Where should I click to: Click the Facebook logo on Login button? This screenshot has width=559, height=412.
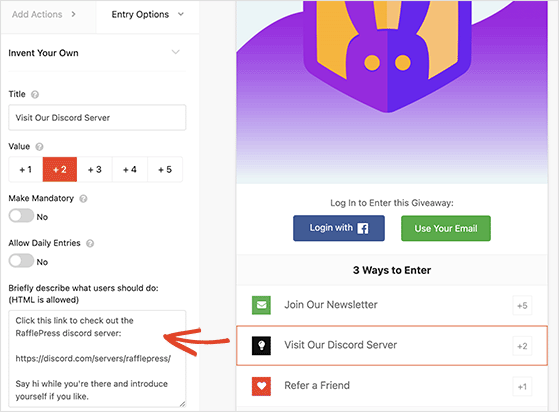(363, 228)
